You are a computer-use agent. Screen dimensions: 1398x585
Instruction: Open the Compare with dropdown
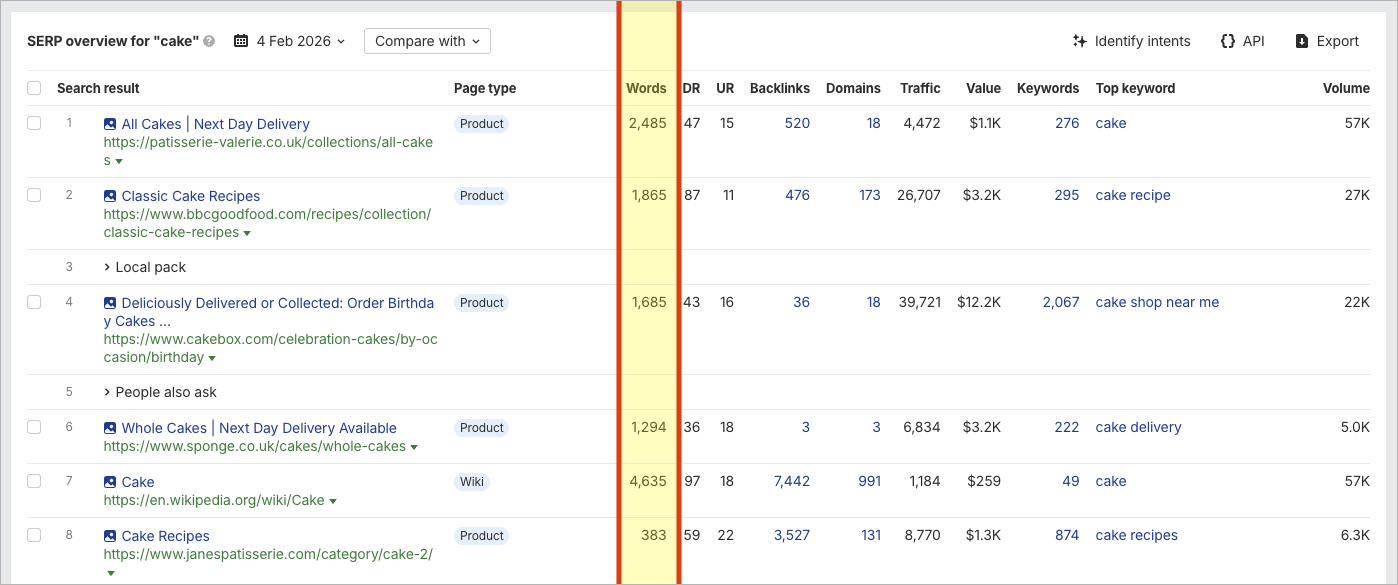(x=427, y=41)
